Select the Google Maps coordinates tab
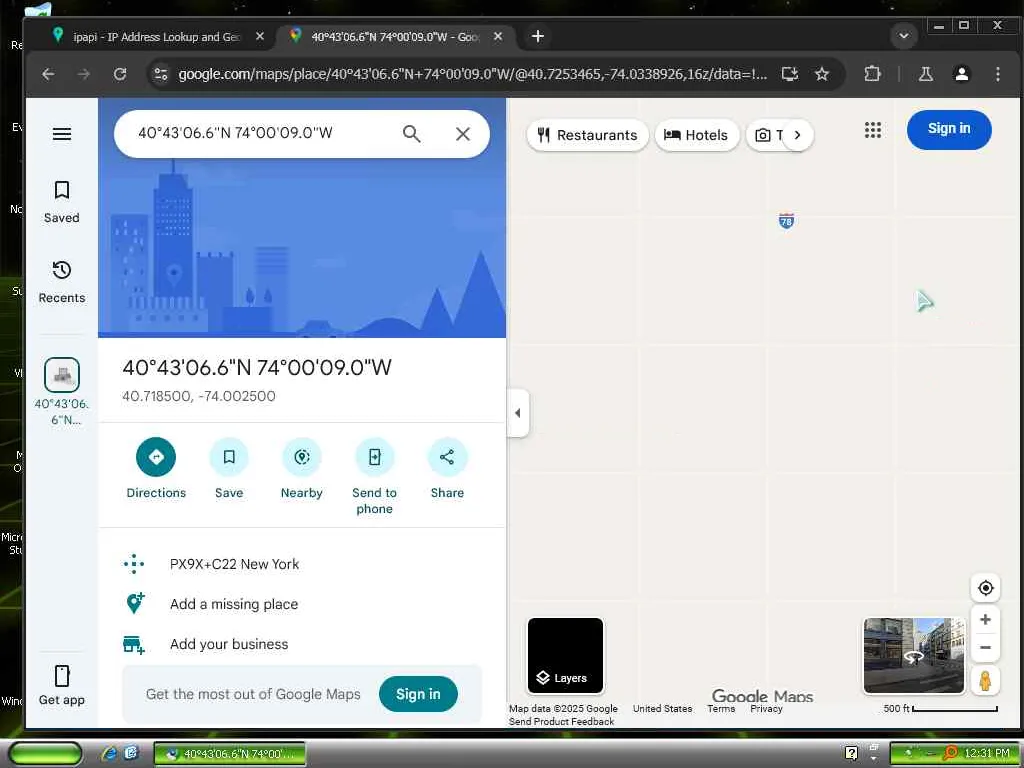 click(394, 37)
